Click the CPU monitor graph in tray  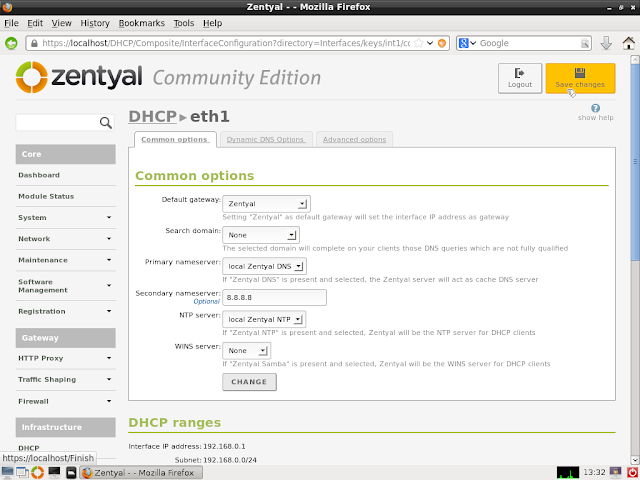coord(568,473)
